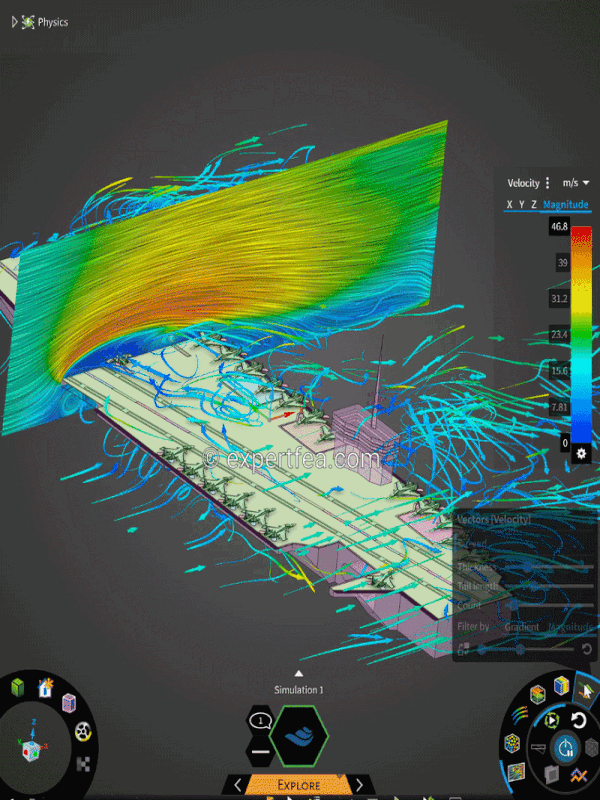This screenshot has width=600, height=800.
Task: Open the message bubble with count 1
Action: tap(261, 721)
